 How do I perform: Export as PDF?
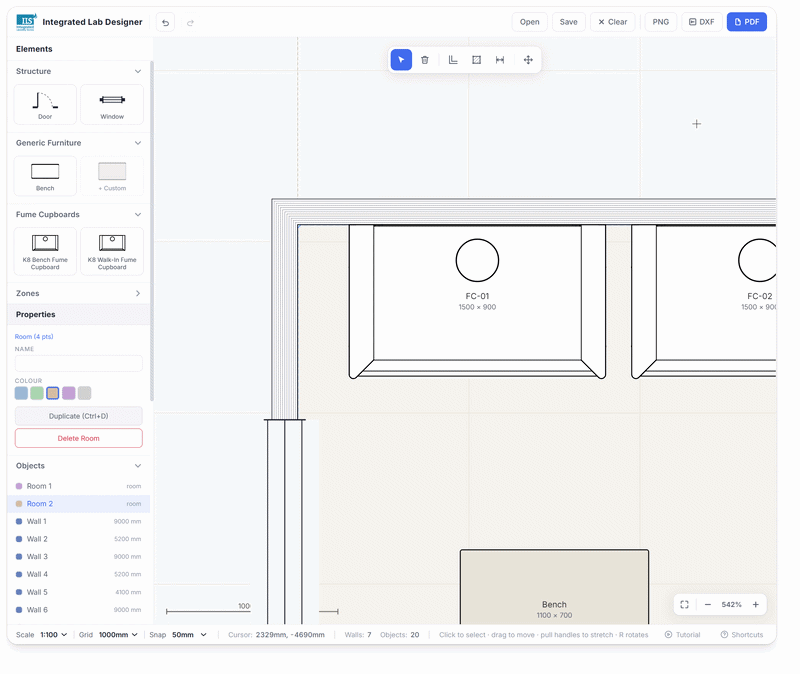click(746, 22)
